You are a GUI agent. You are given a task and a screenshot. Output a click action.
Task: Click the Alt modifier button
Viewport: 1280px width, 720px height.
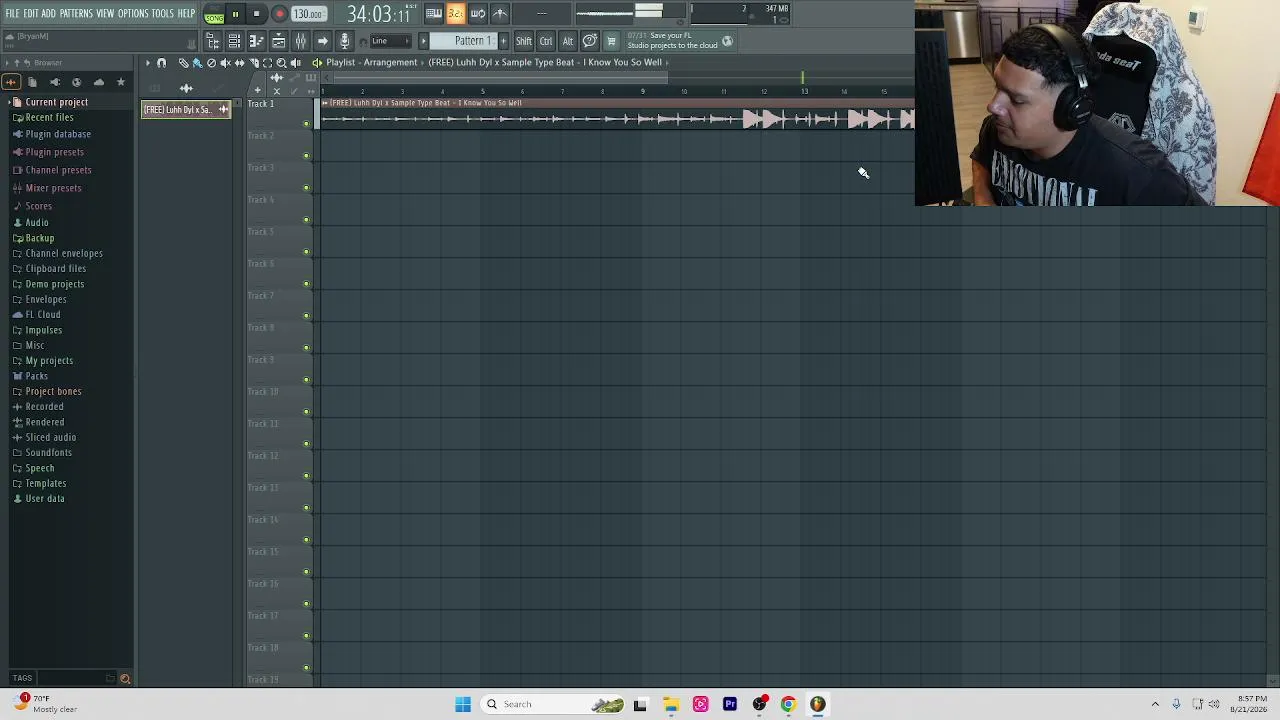(568, 41)
